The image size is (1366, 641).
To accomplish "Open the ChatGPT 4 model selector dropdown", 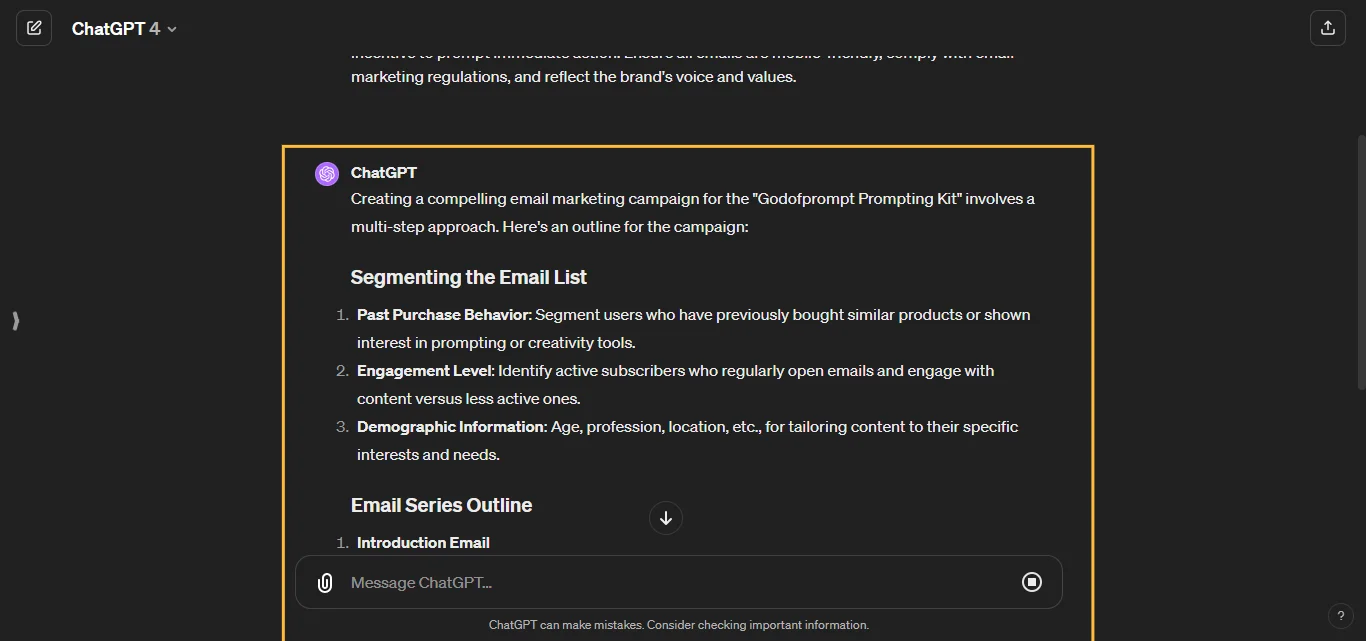I will 124,29.
